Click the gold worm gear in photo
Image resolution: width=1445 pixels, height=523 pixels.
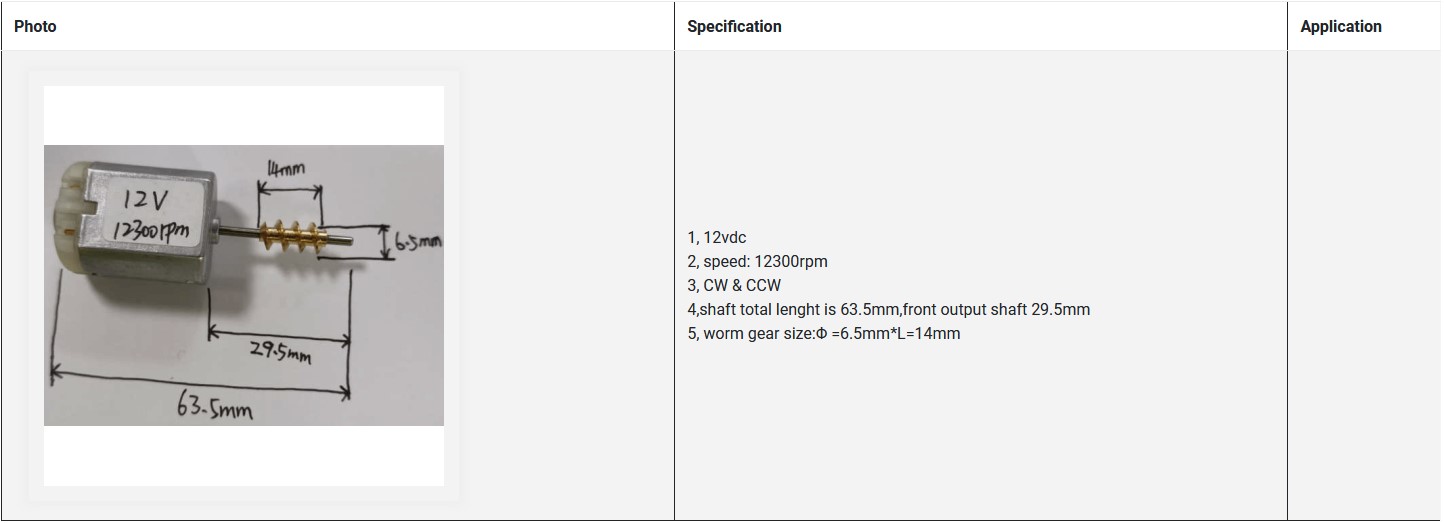pos(292,237)
